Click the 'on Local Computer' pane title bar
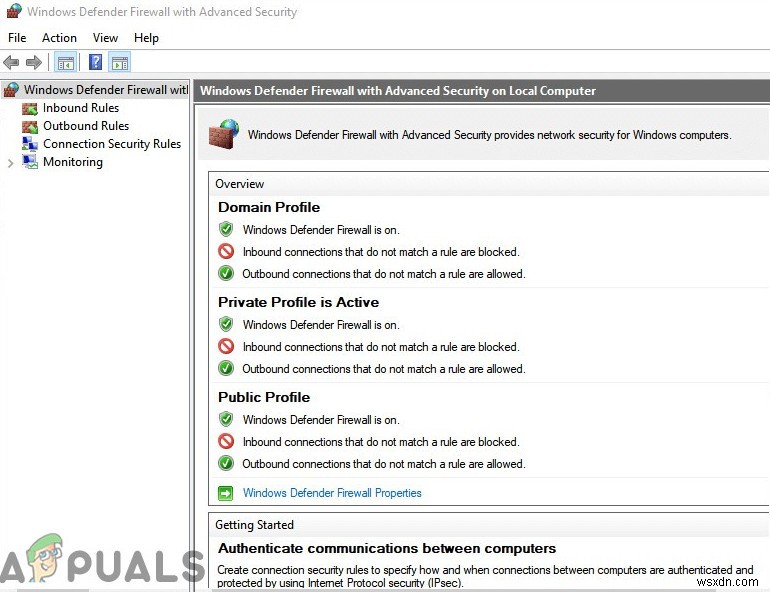 [x=482, y=91]
